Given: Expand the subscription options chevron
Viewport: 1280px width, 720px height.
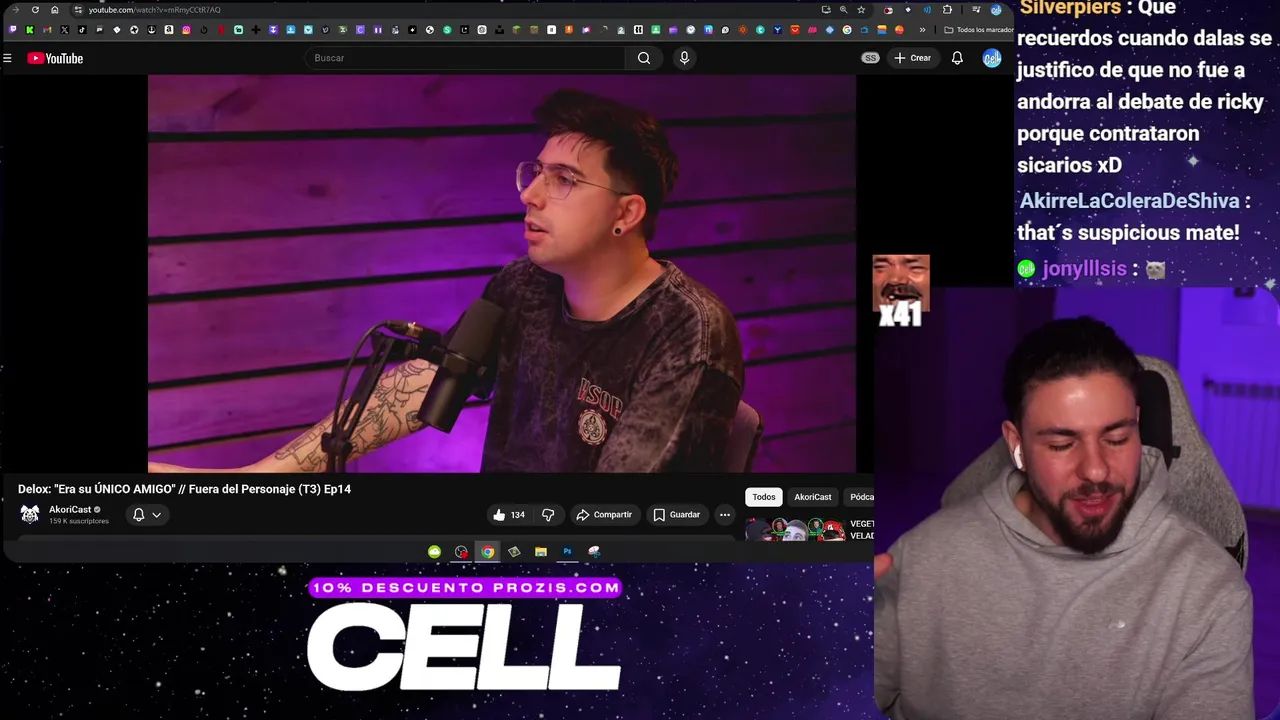Looking at the screenshot, I should (156, 515).
